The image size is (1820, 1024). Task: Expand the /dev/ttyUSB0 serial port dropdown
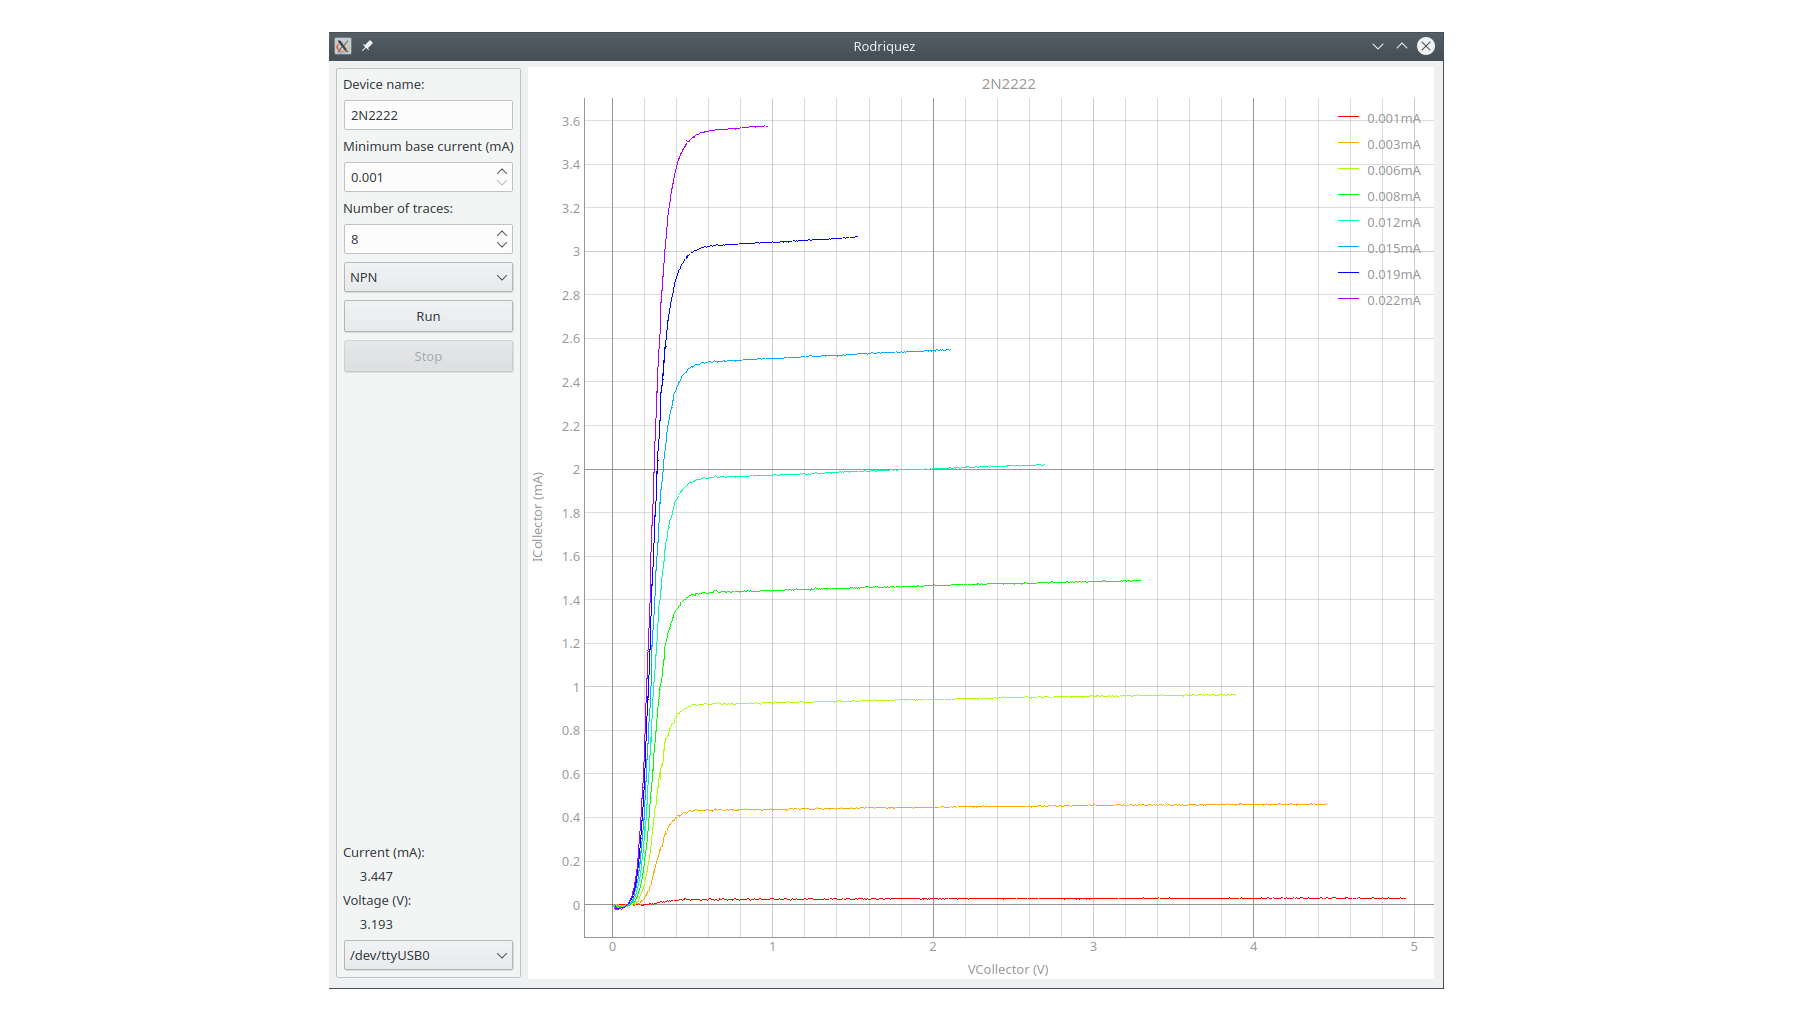[x=428, y=955]
